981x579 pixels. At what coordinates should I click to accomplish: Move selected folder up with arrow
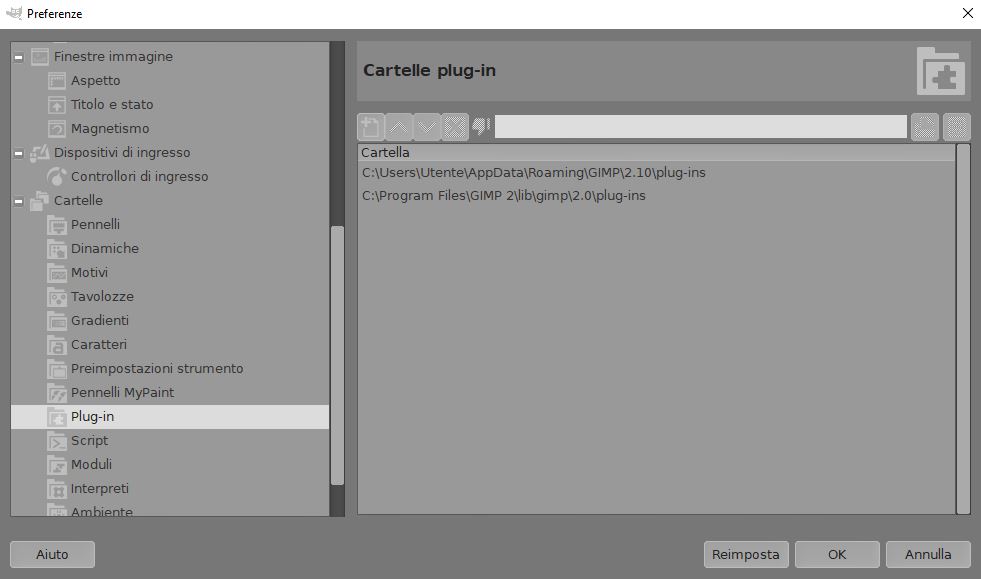click(x=399, y=127)
